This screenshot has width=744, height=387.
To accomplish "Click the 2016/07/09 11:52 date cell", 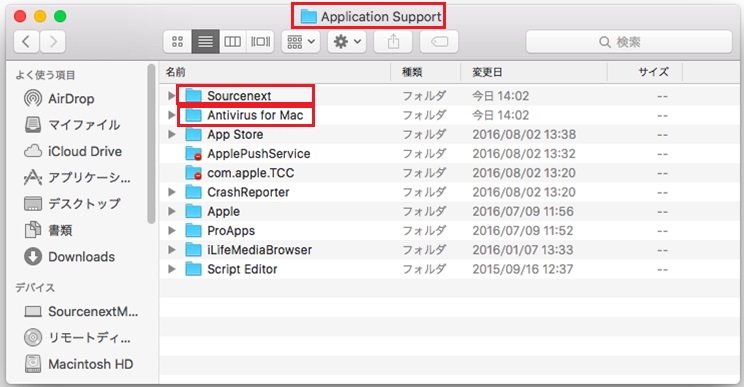I will [522, 230].
